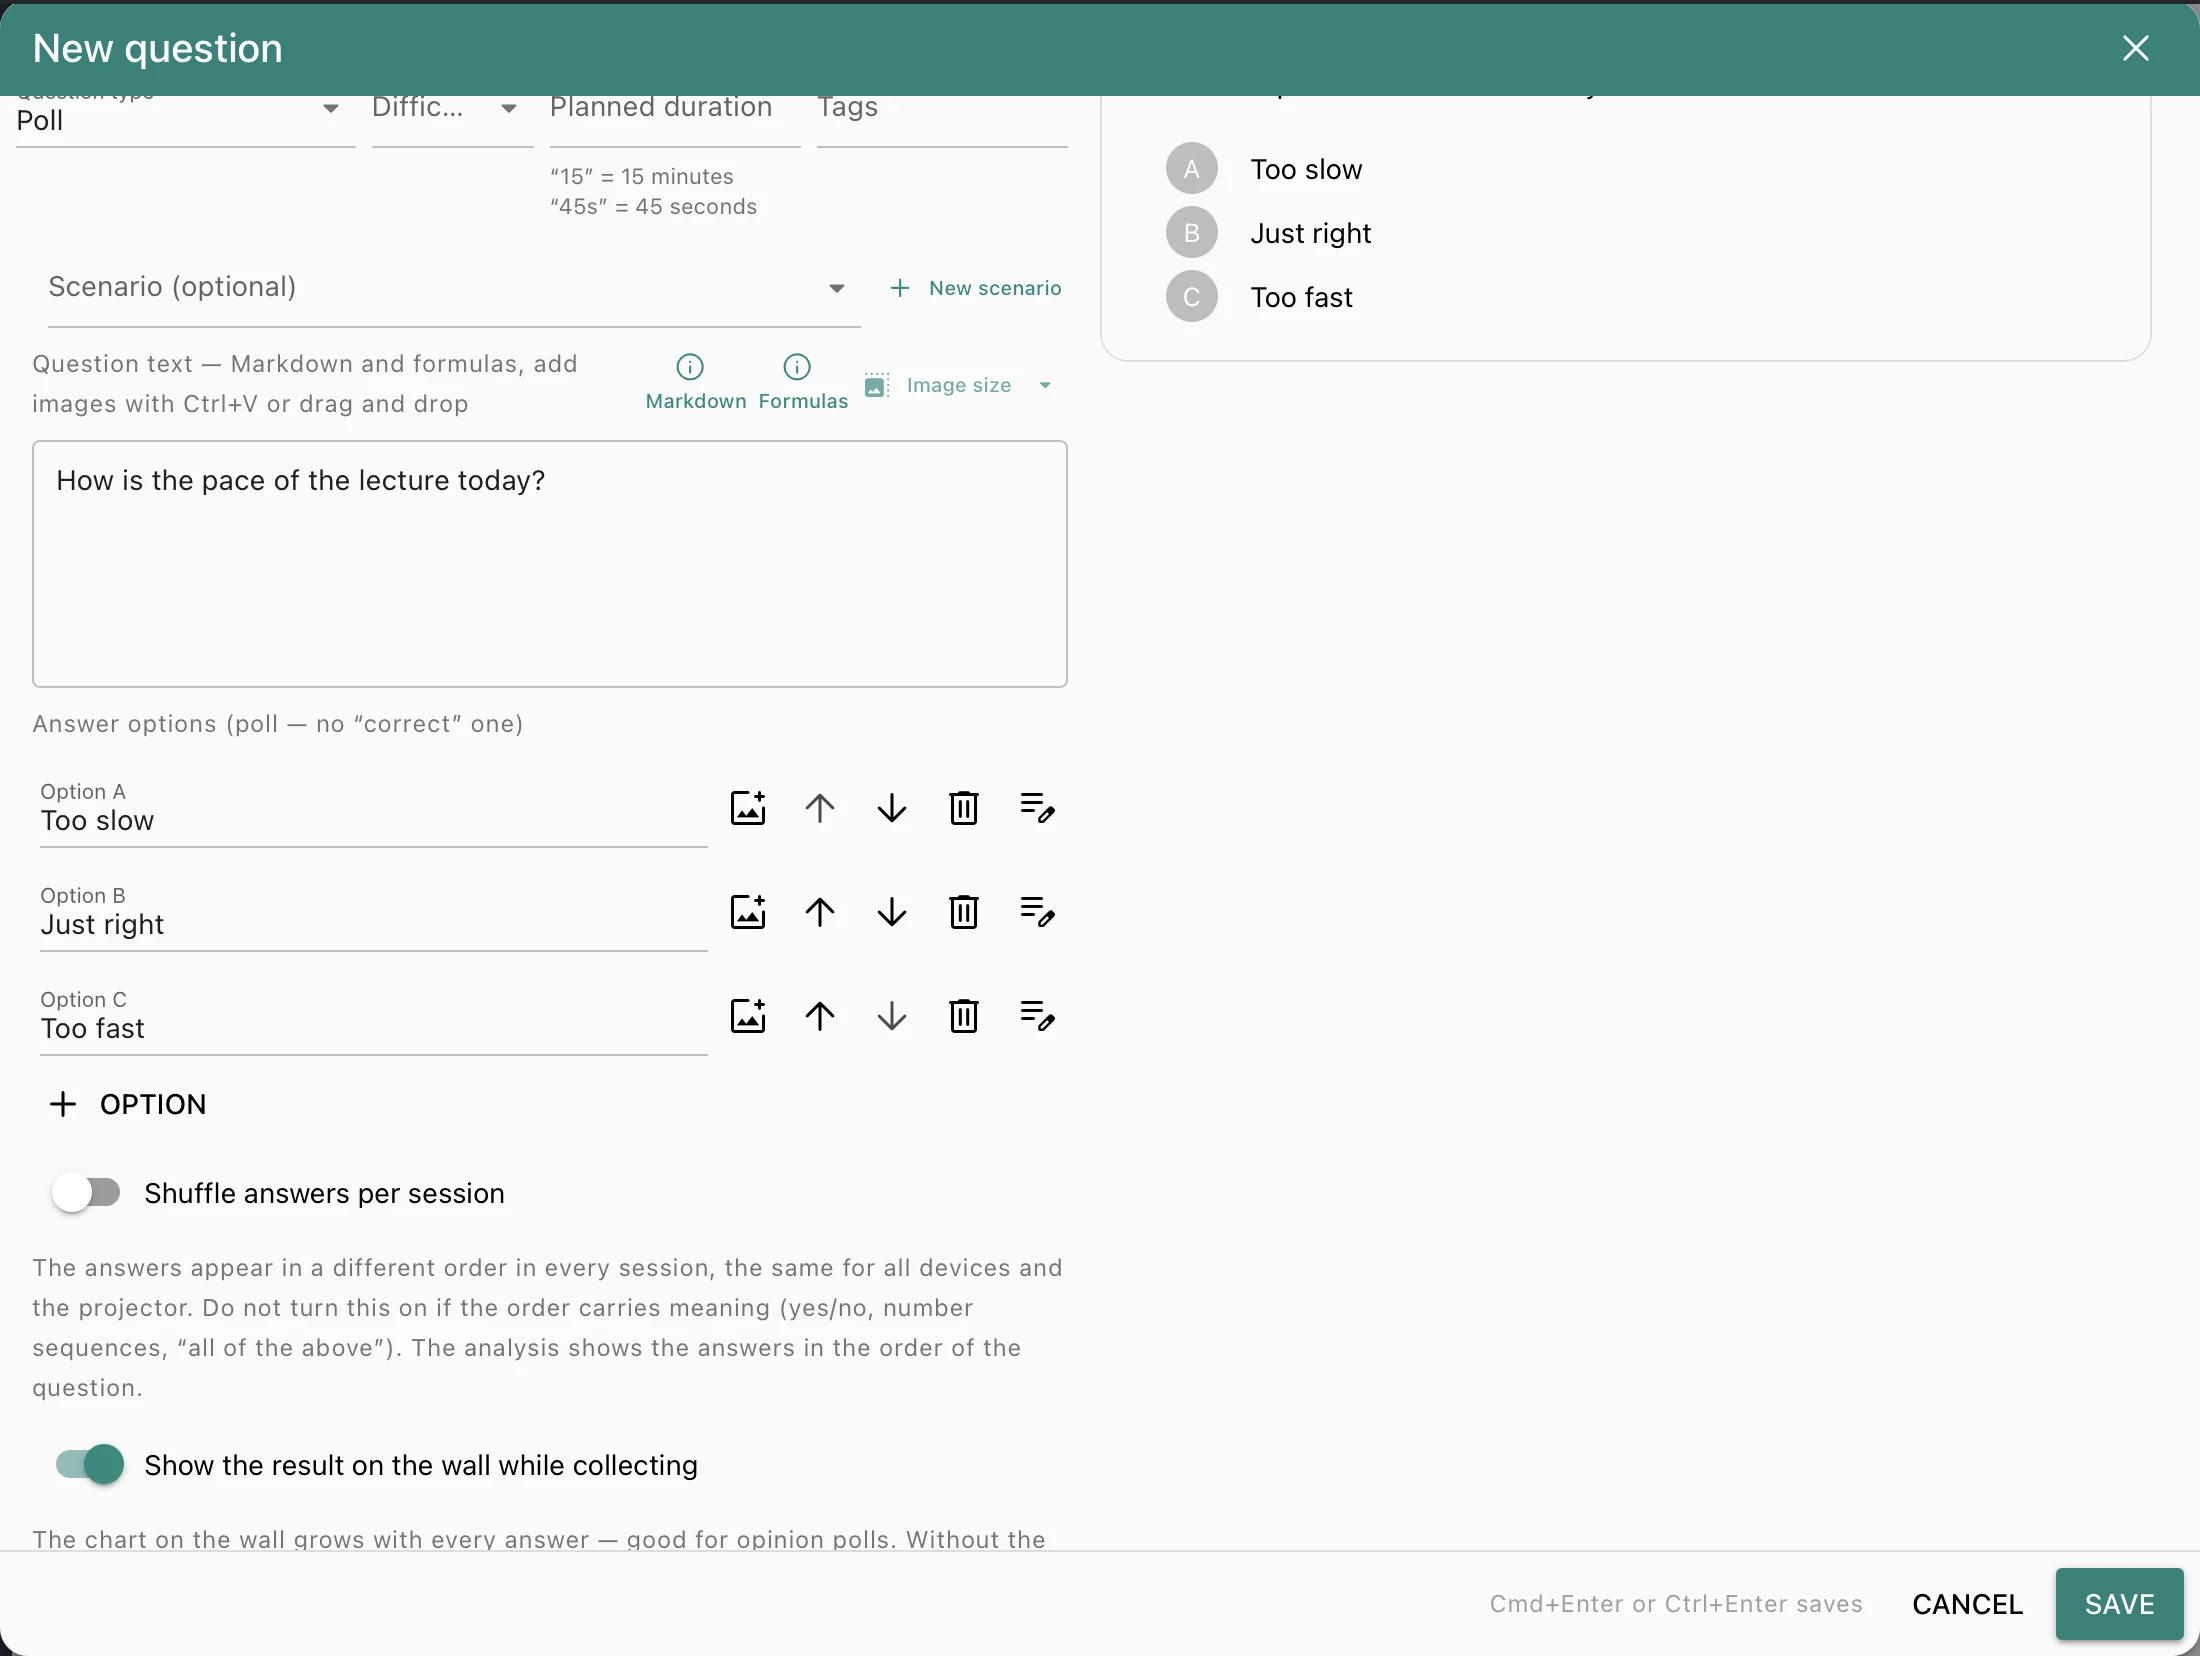Select preview answer B Just right

tap(1268, 233)
